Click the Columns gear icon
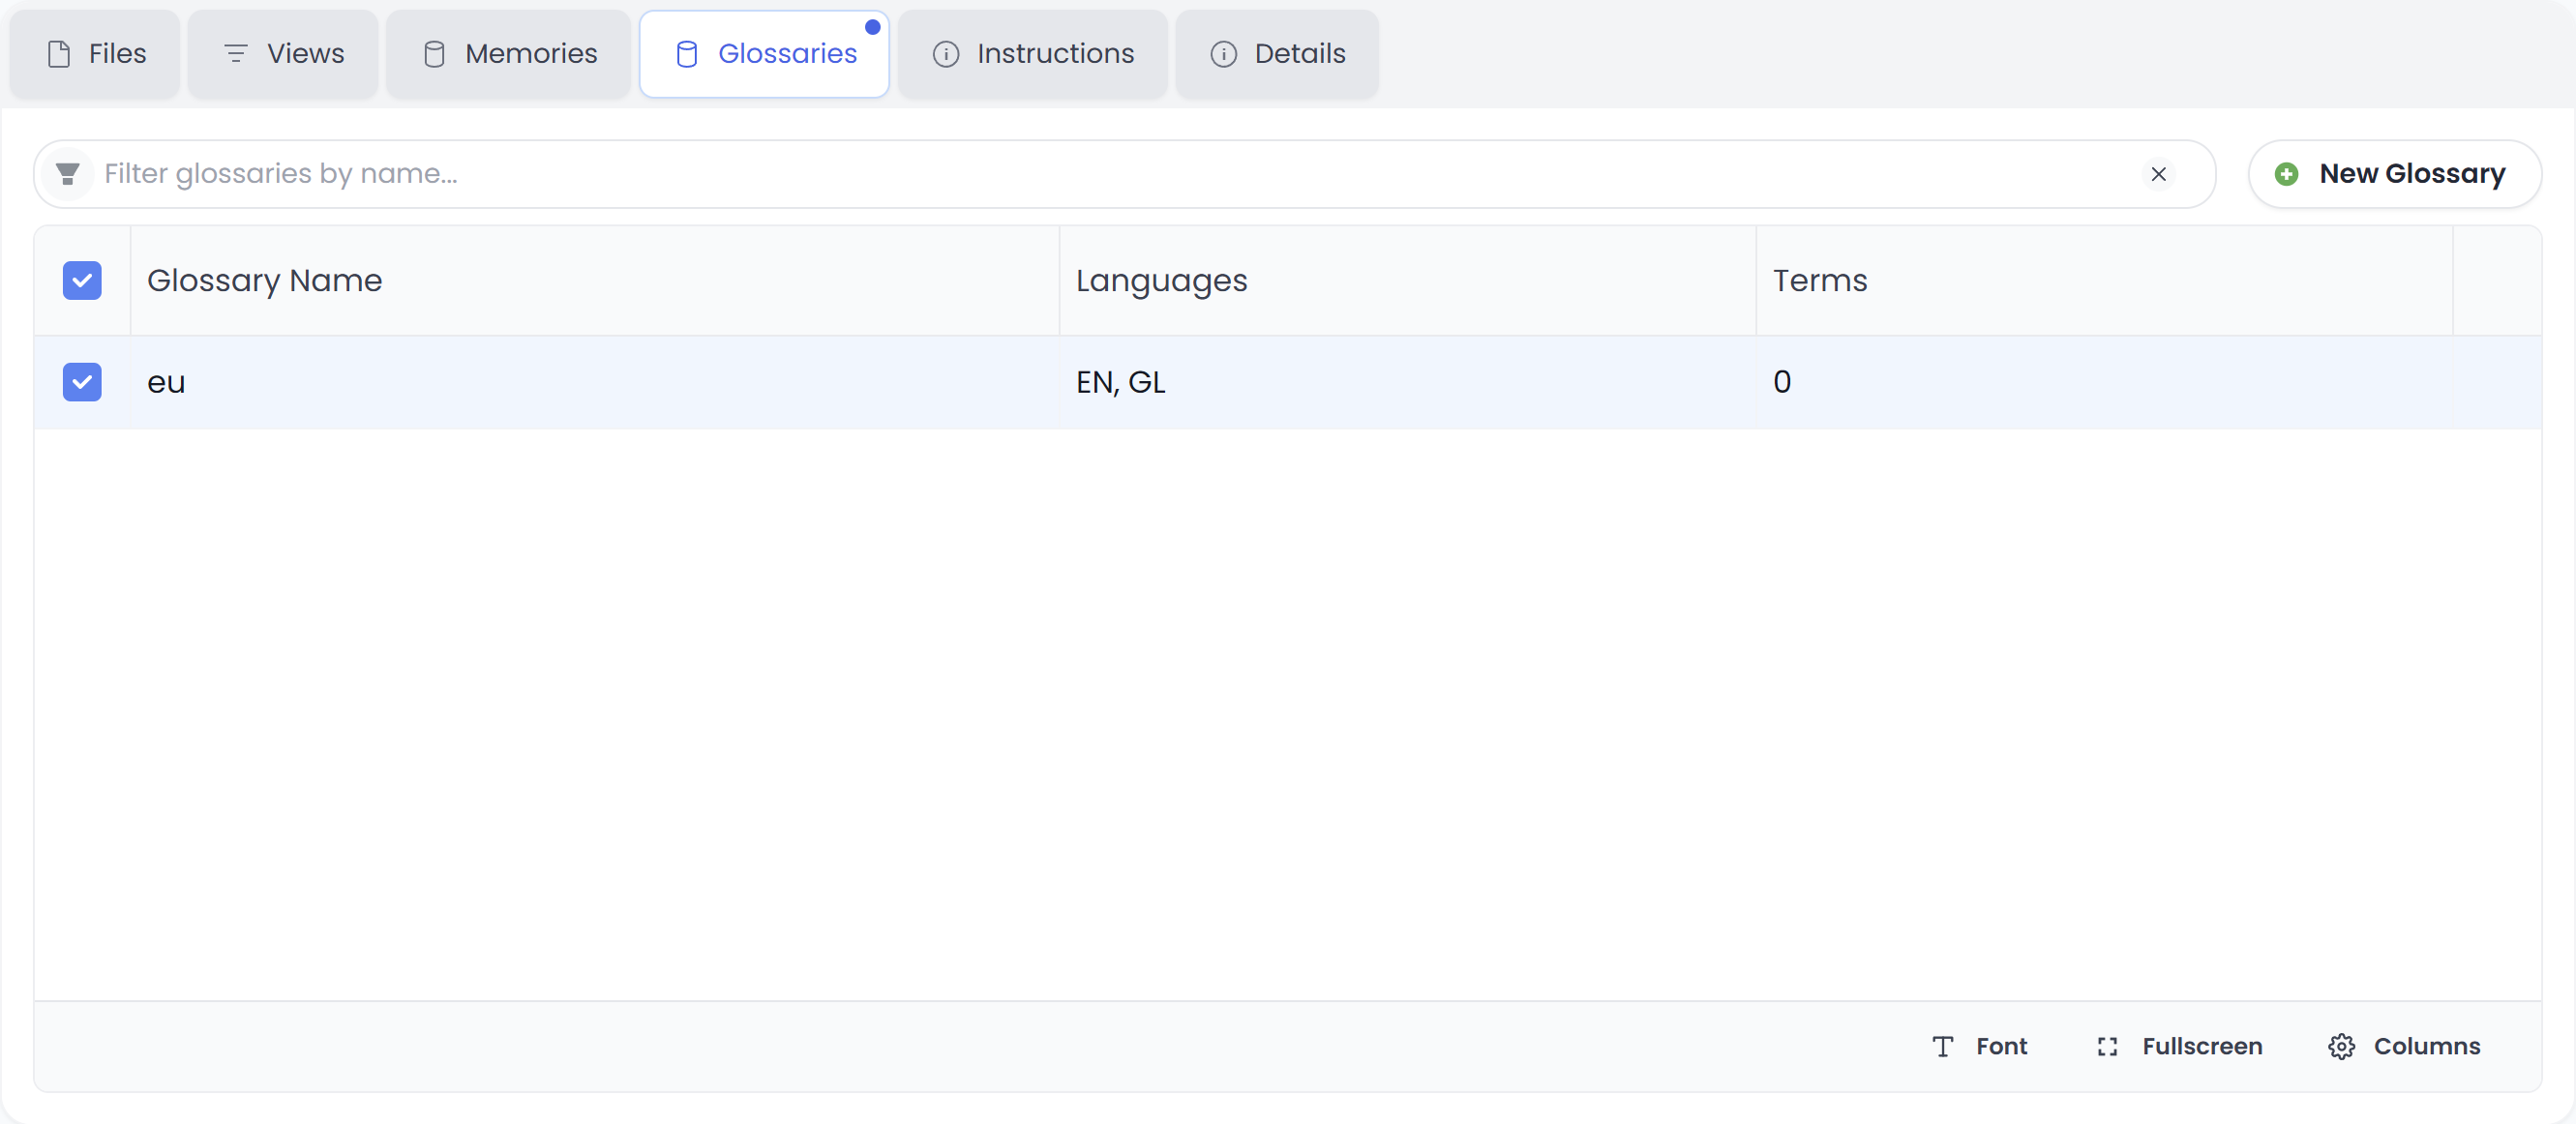Image resolution: width=2576 pixels, height=1124 pixels. point(2340,1046)
